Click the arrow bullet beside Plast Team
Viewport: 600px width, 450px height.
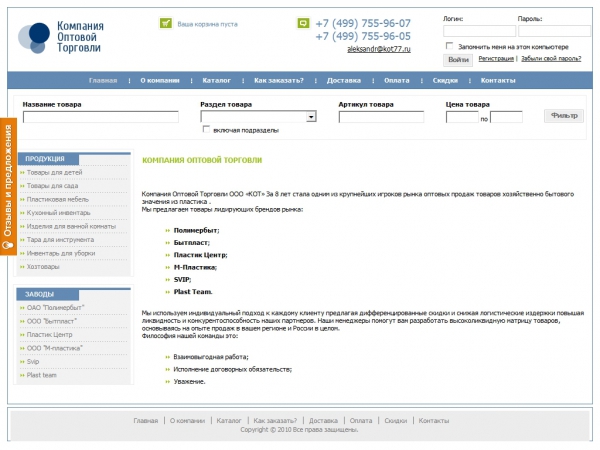(167, 291)
